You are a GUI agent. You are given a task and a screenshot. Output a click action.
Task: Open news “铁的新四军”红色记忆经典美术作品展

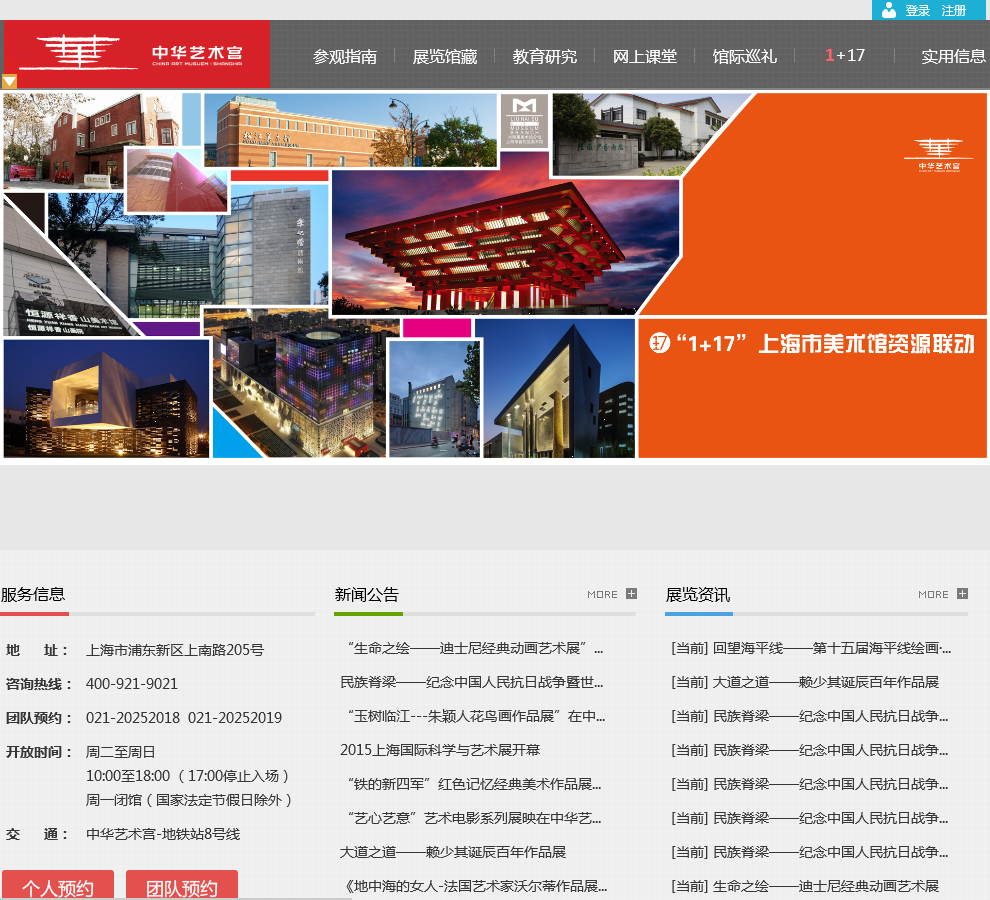pos(471,784)
